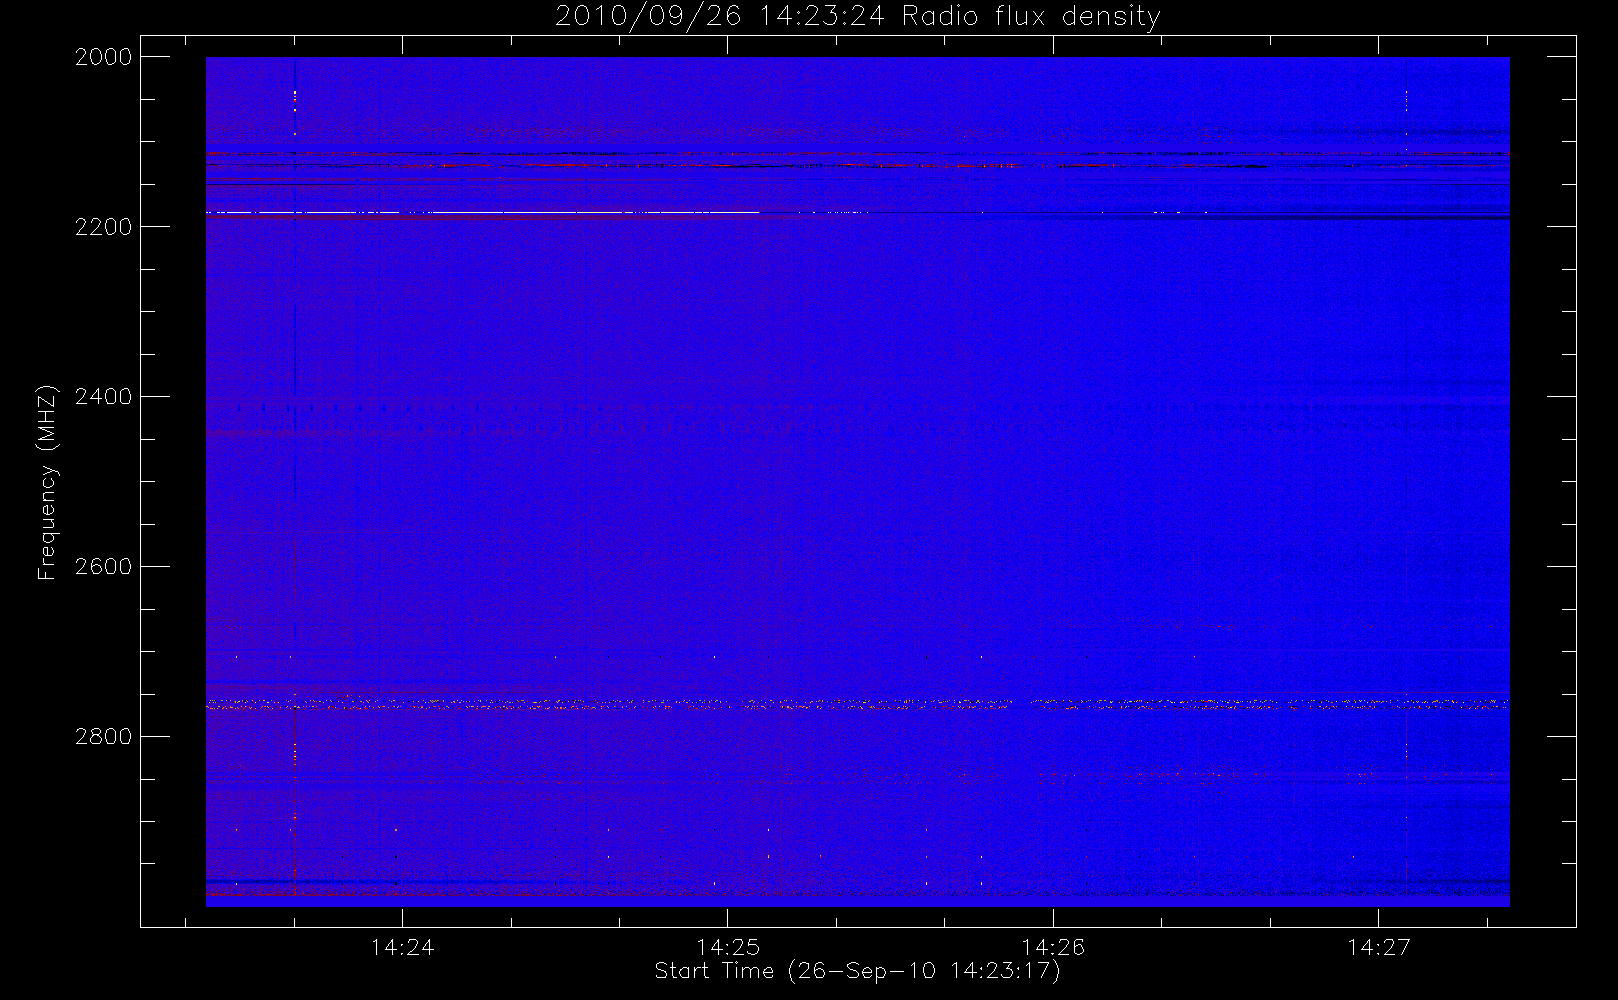Select the 2200 frequency tick label

[104, 227]
